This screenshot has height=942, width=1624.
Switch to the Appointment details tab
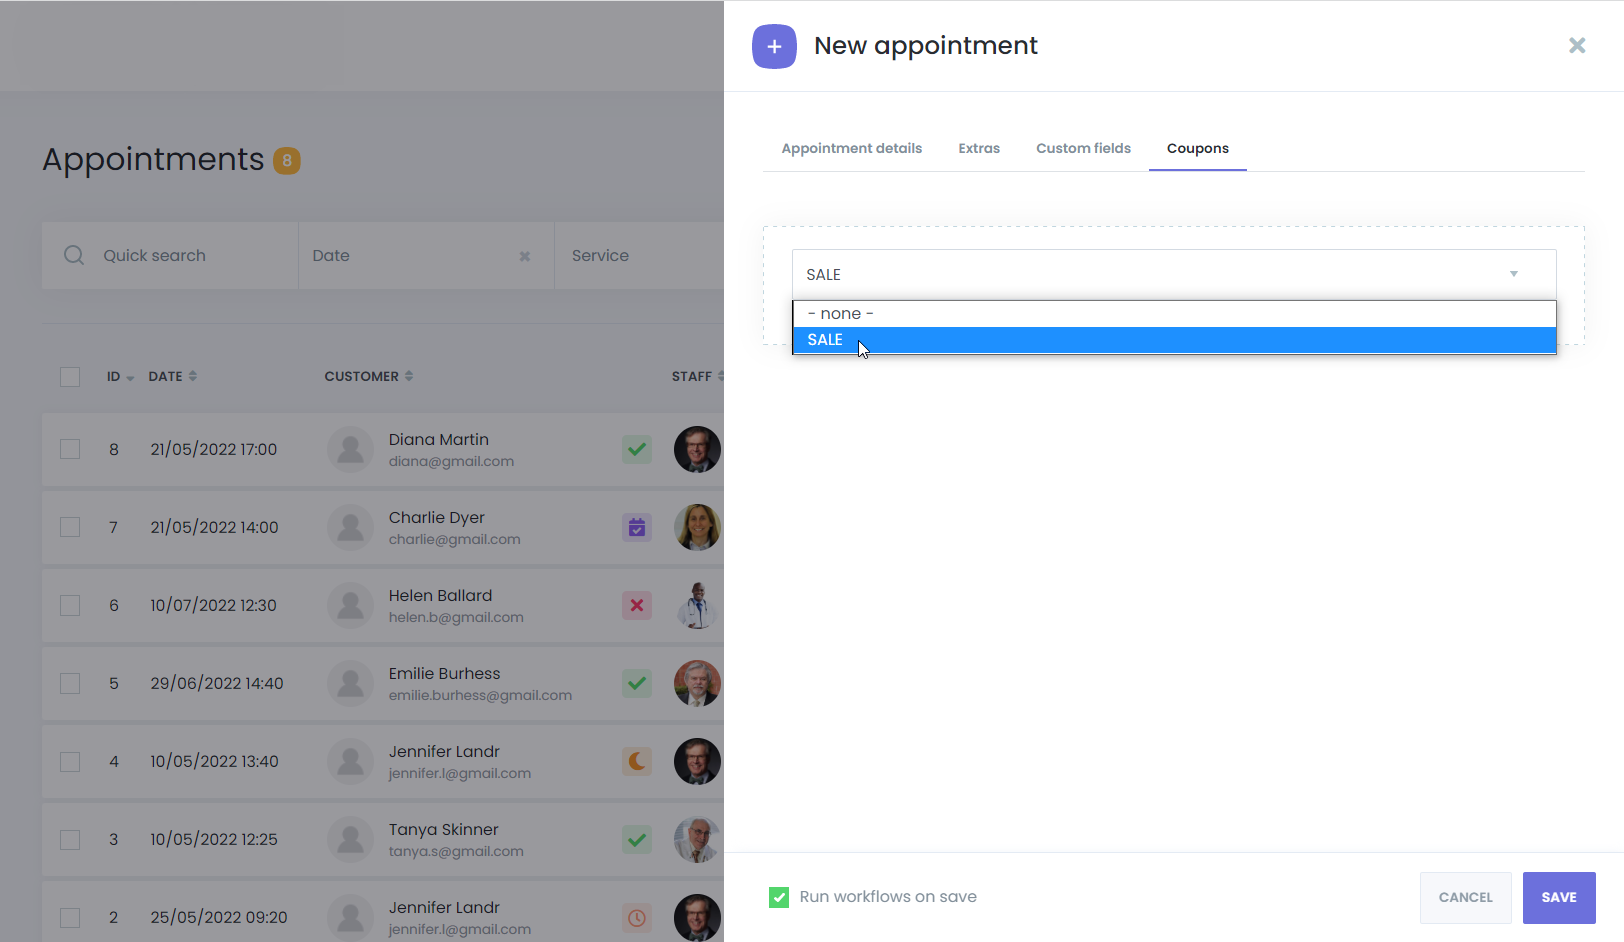851,148
